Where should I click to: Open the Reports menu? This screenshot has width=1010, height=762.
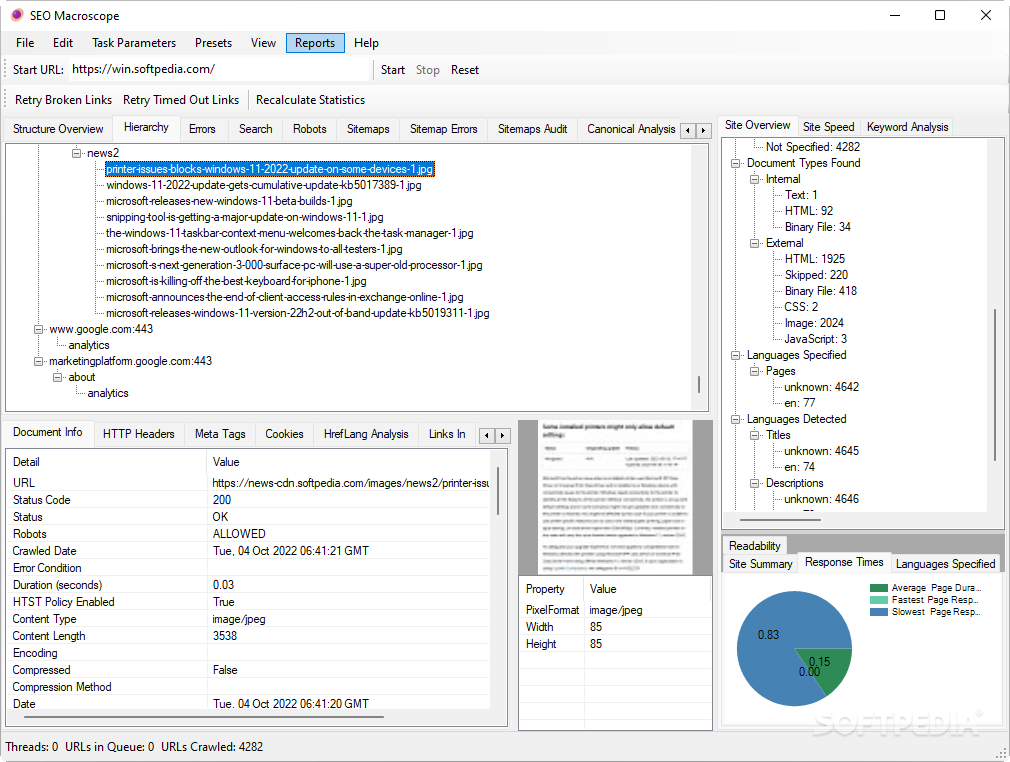pyautogui.click(x=315, y=43)
